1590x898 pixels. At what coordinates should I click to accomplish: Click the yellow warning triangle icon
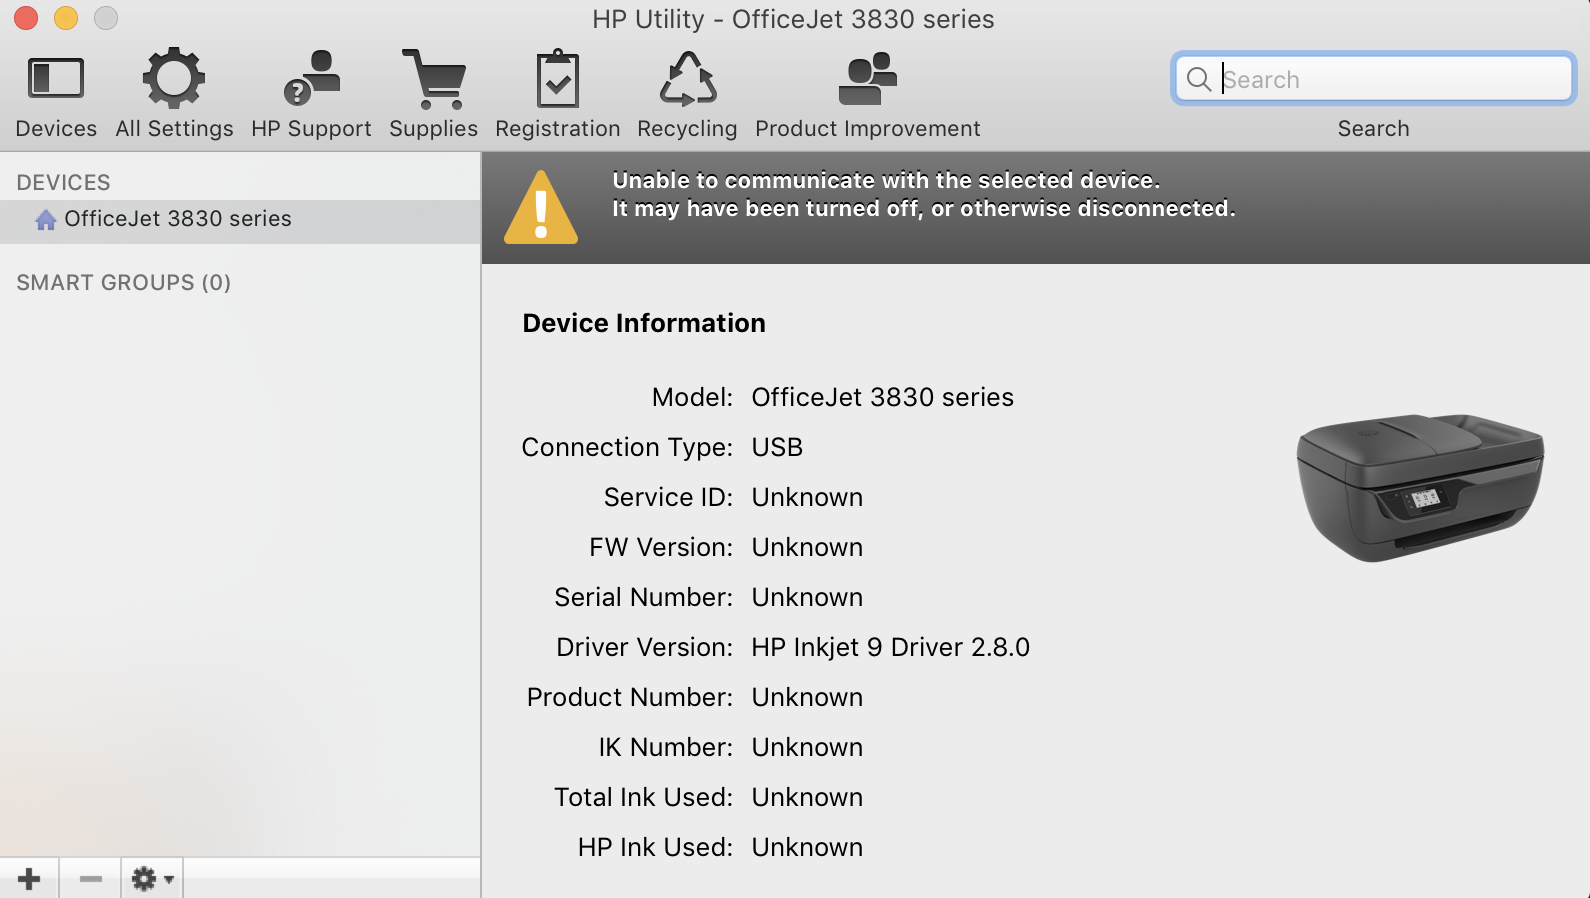tap(541, 208)
